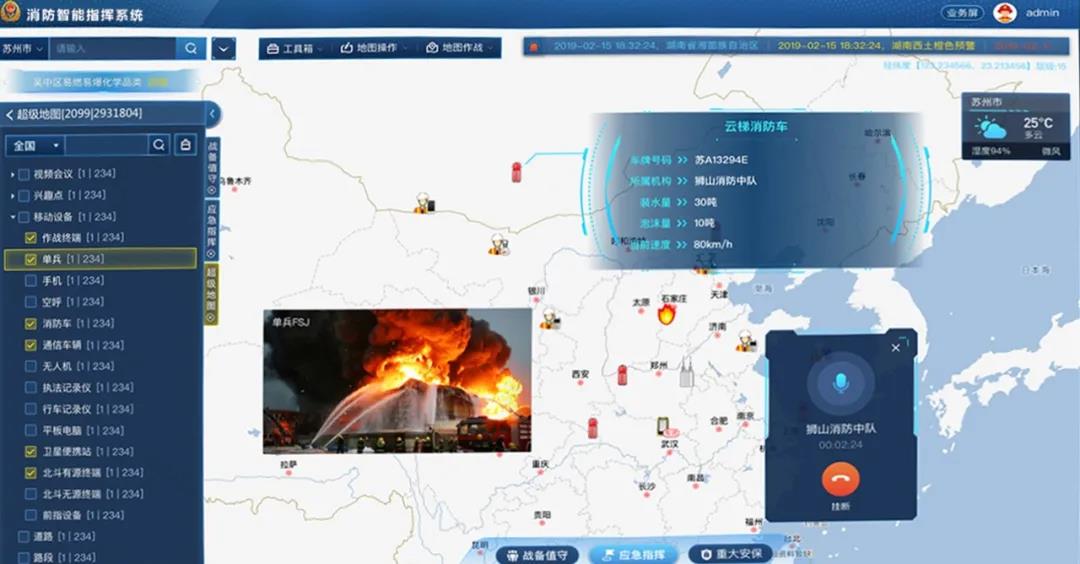The height and width of the screenshot is (564, 1080).
Task: Check the 视频会议 checkbox
Action: (x=24, y=174)
